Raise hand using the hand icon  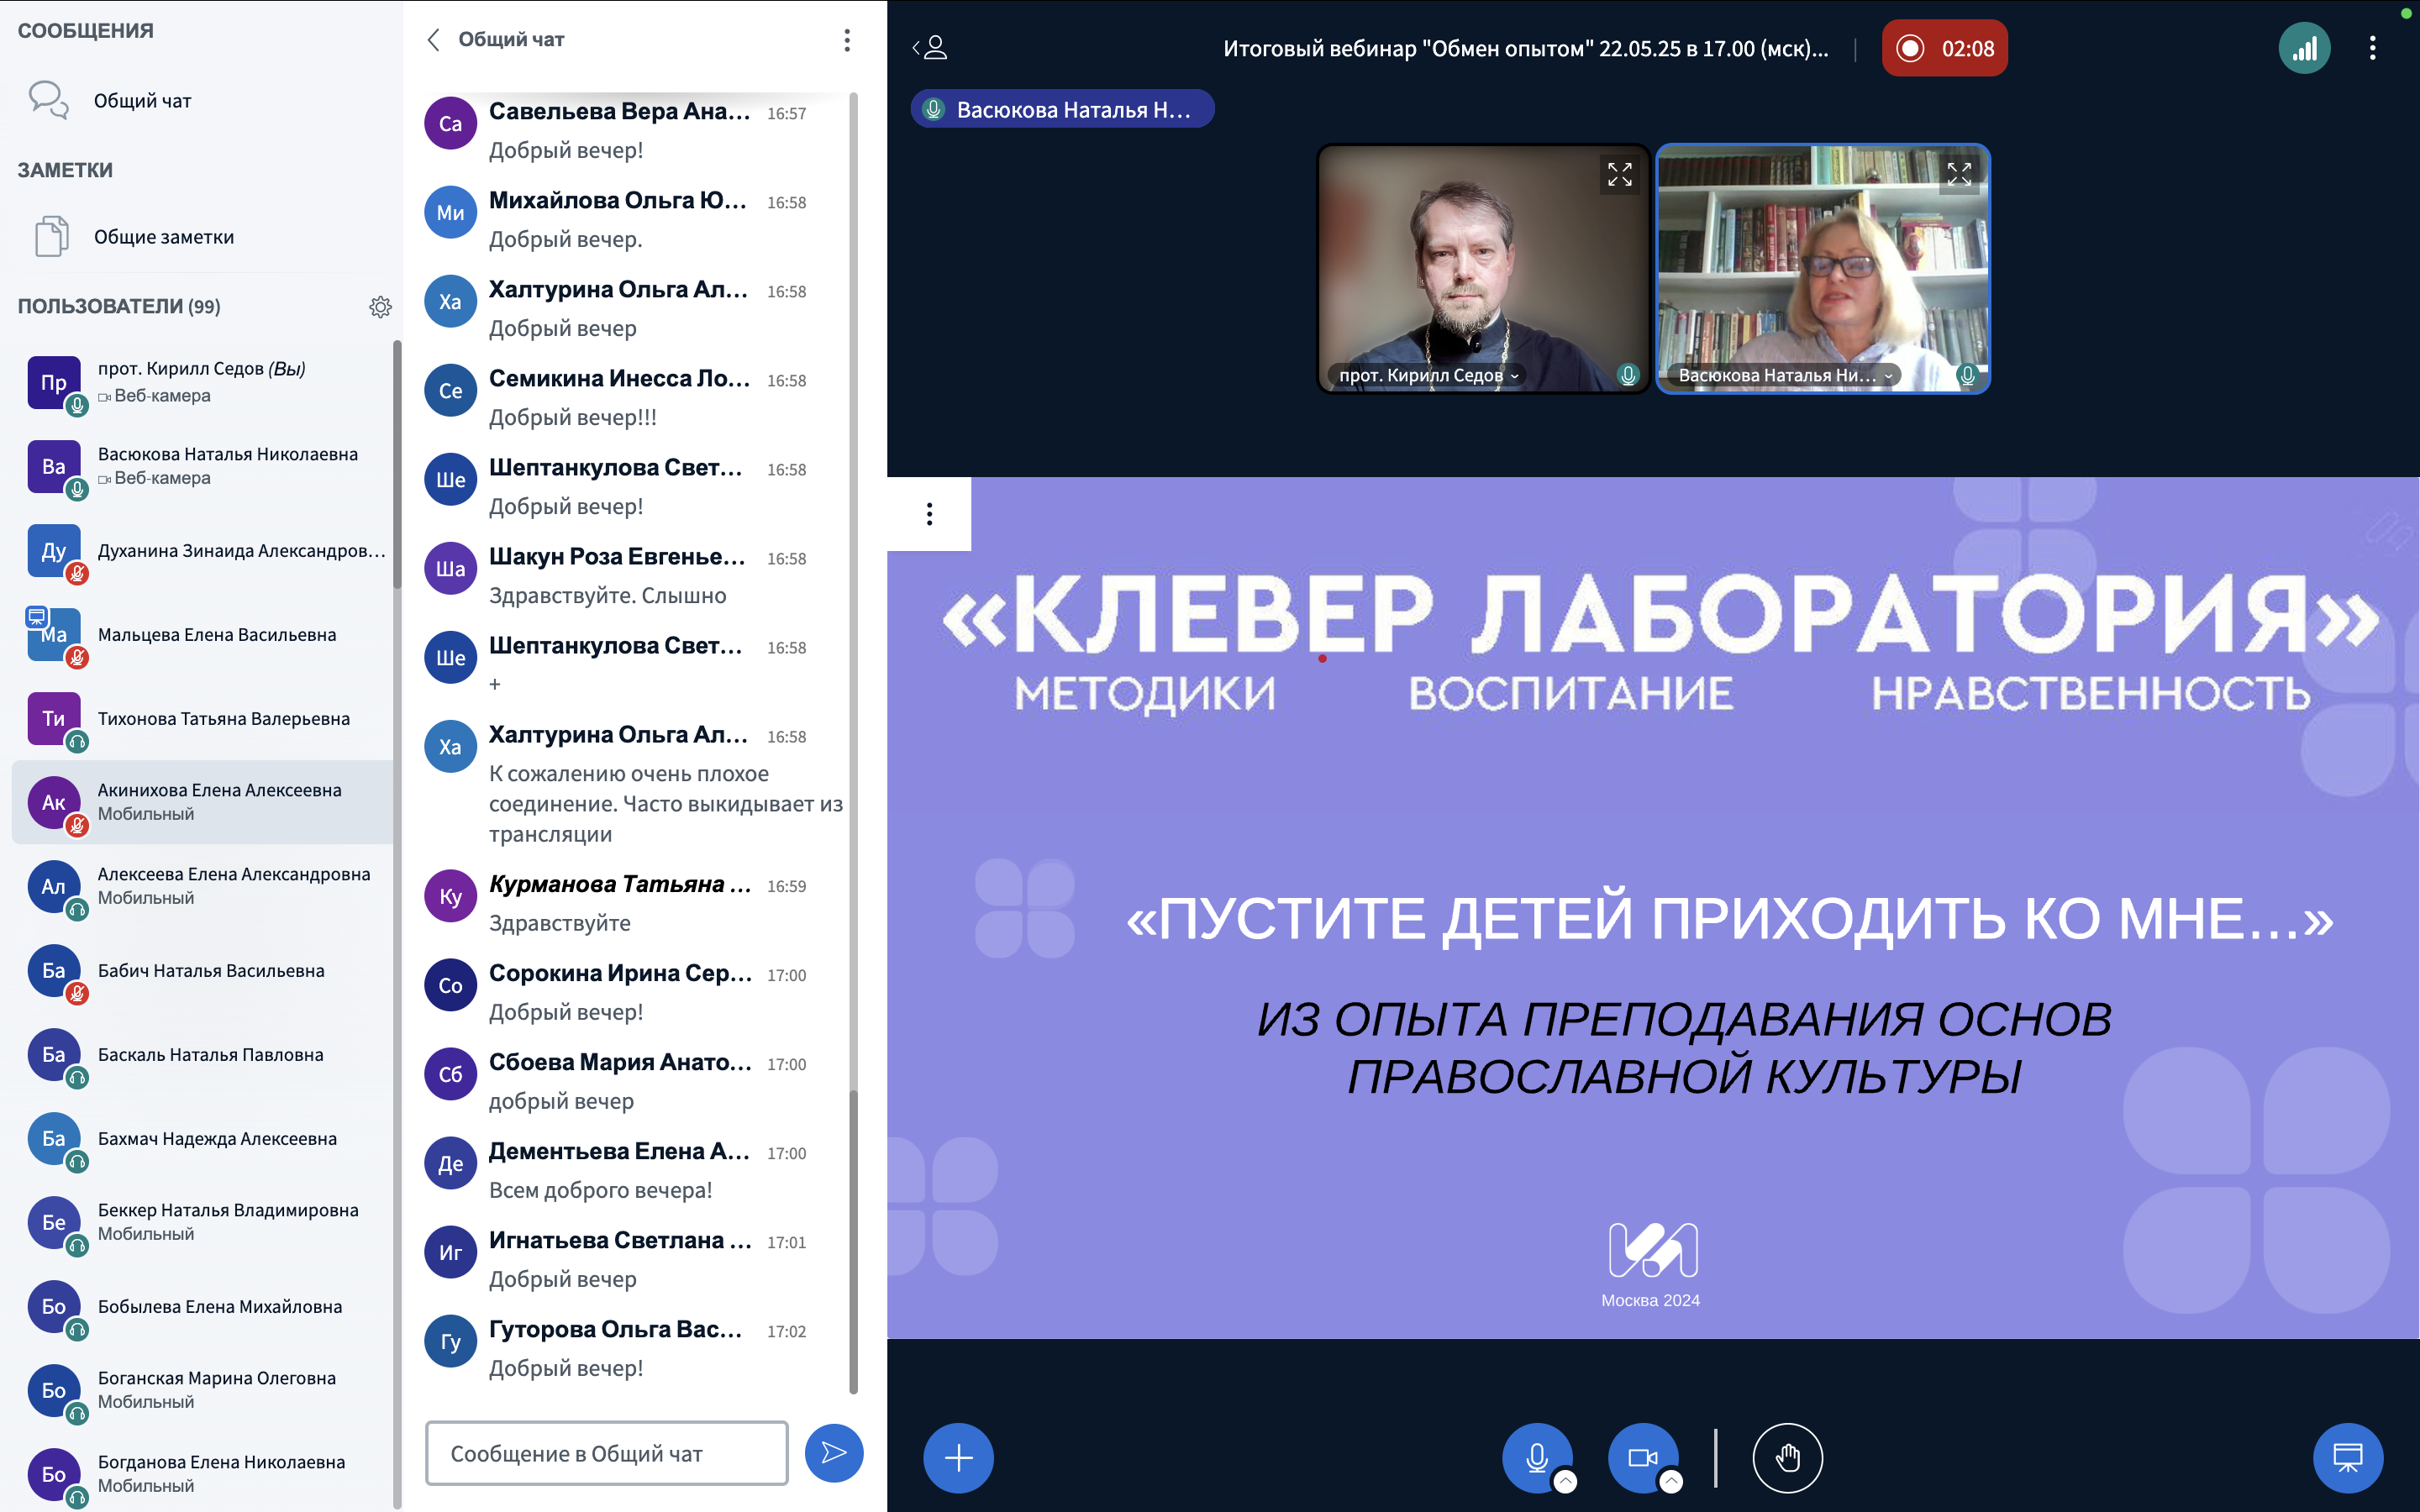[1787, 1458]
